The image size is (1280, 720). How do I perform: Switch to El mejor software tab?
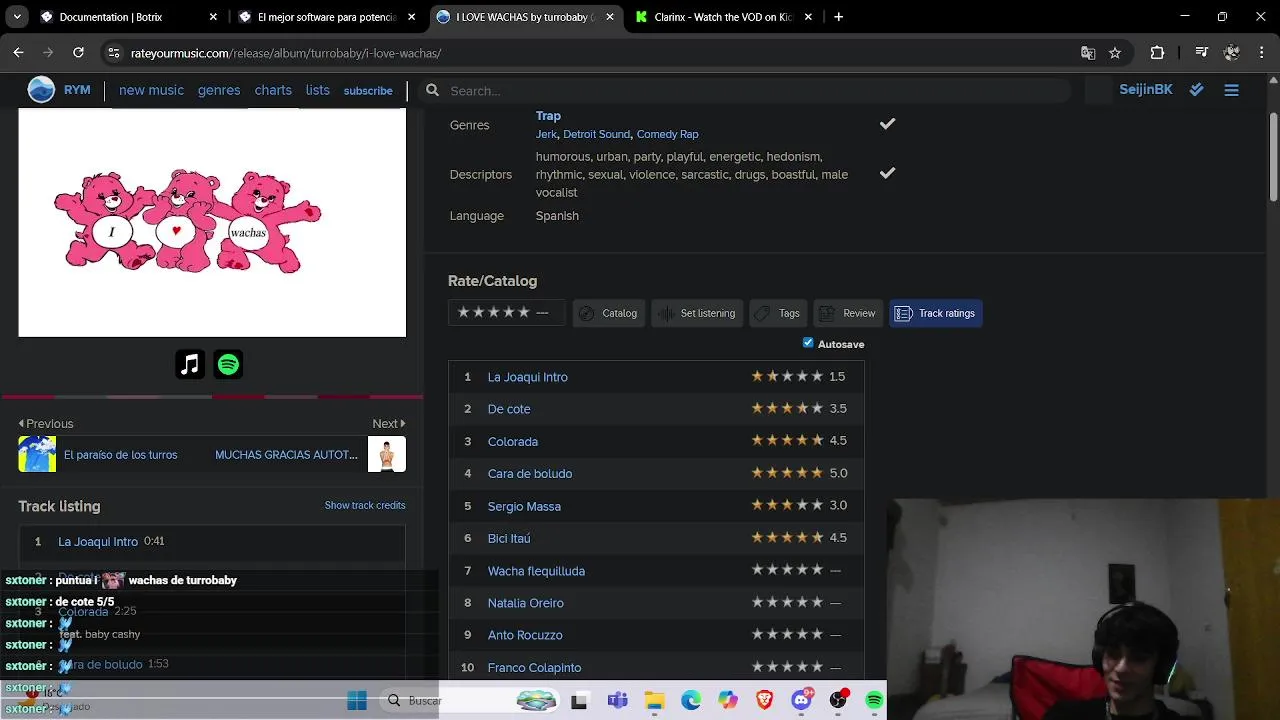coord(327,17)
